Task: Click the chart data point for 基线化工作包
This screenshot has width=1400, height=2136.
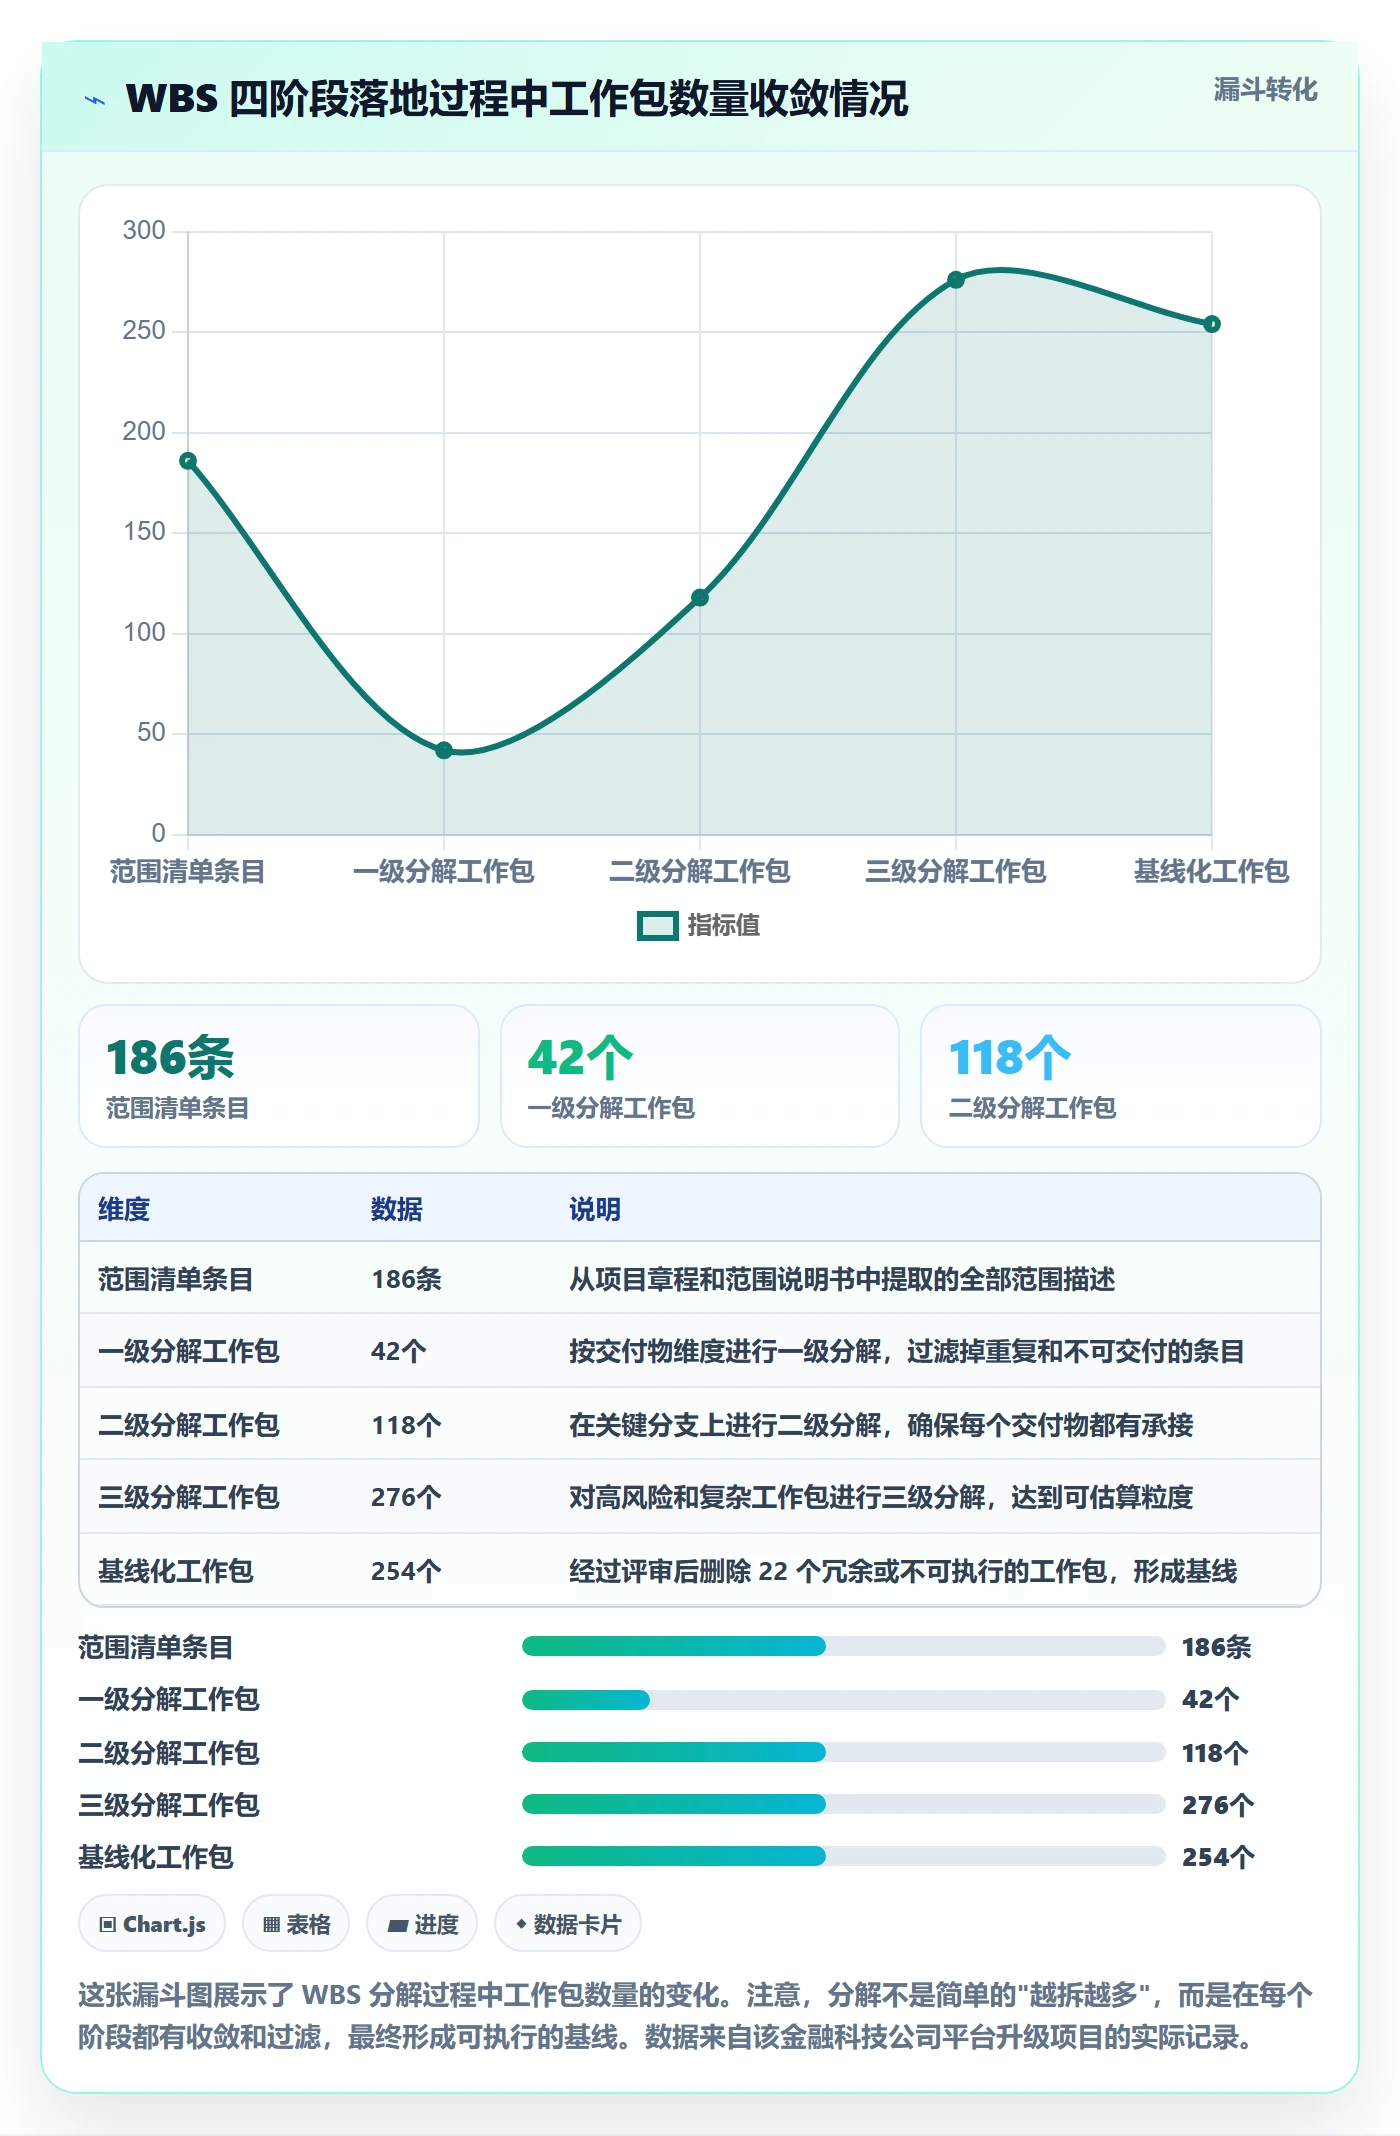Action: click(1212, 324)
